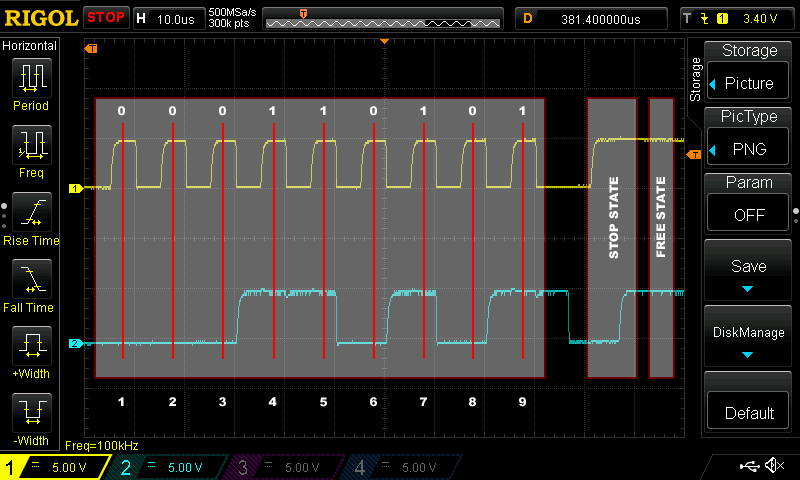
Task: Select the Fall Time measurement icon
Action: pos(32,279)
